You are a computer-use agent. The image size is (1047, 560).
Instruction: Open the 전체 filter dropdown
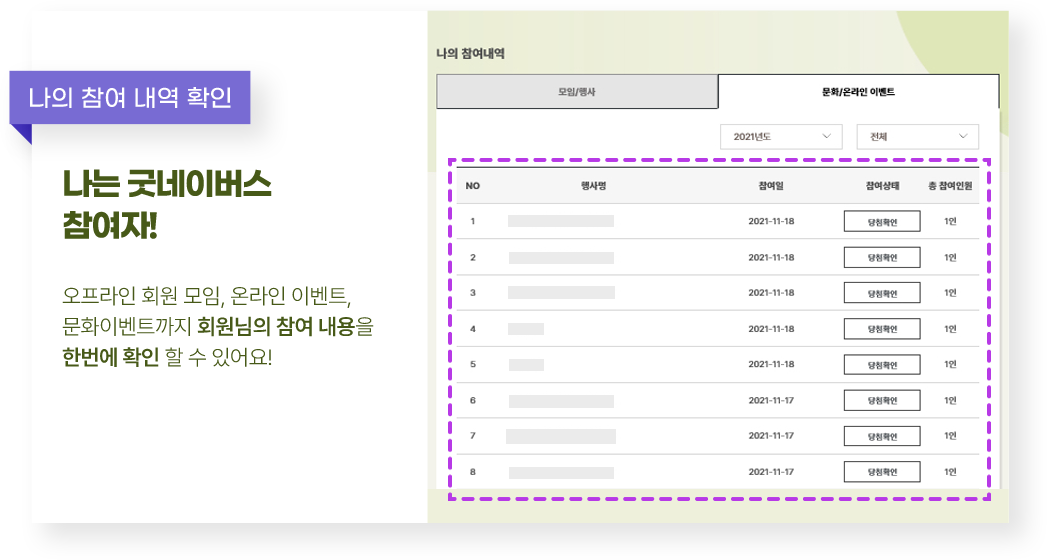[917, 136]
